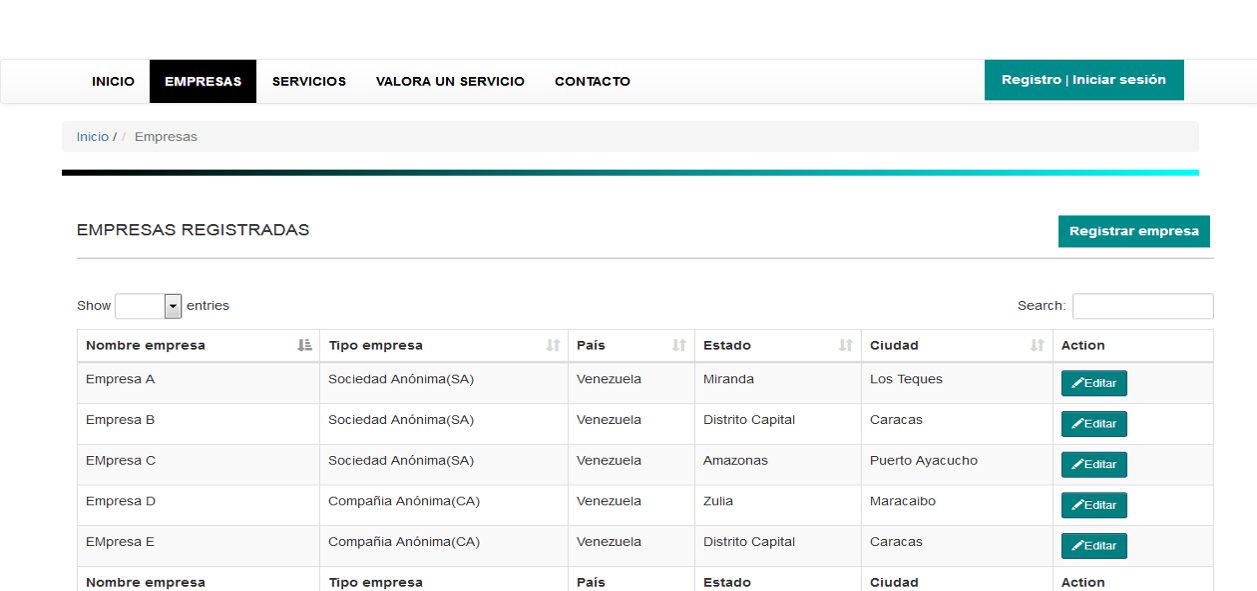Click the Estado column sort arrows
This screenshot has width=1257, height=591.
tap(846, 345)
